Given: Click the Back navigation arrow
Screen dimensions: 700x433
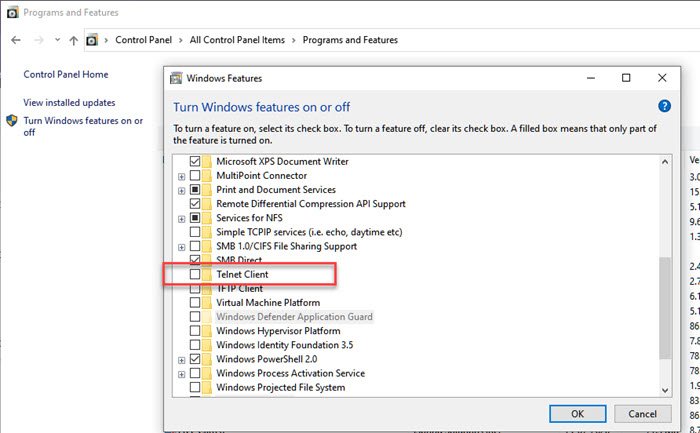Looking at the screenshot, I should 16,40.
